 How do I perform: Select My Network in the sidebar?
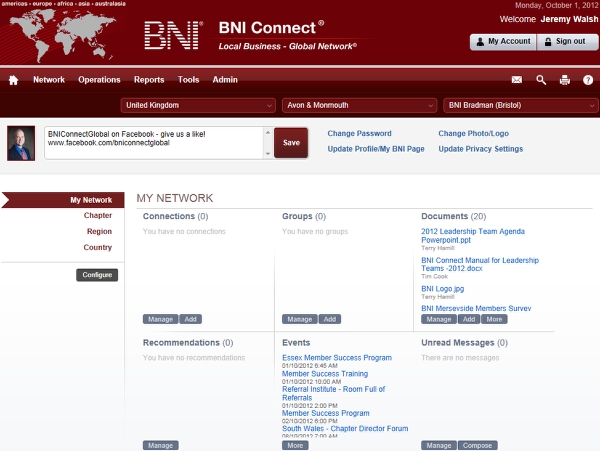(63, 200)
